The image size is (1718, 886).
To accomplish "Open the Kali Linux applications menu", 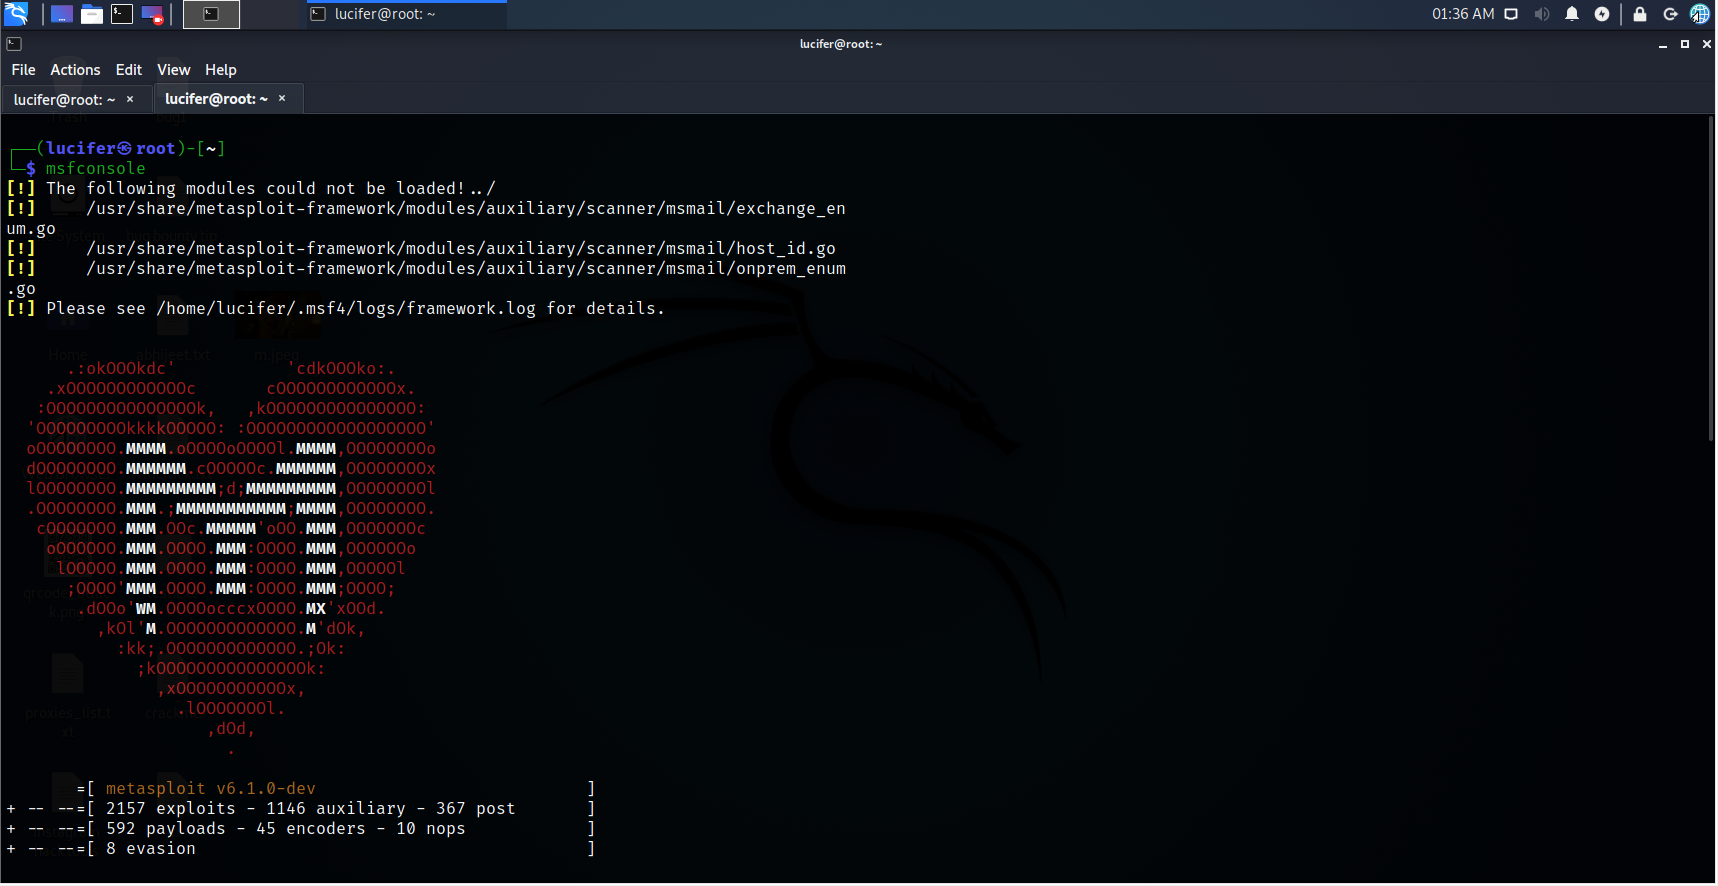I will pyautogui.click(x=16, y=14).
